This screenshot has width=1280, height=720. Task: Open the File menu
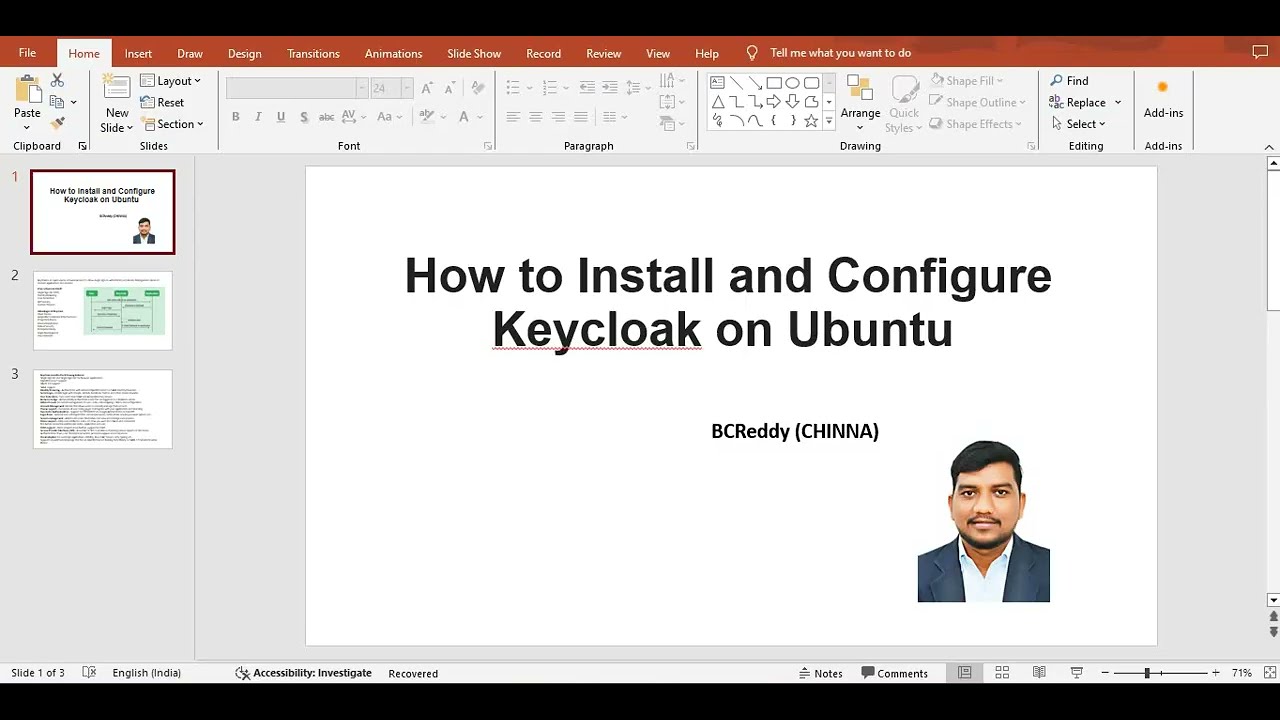[x=27, y=53]
